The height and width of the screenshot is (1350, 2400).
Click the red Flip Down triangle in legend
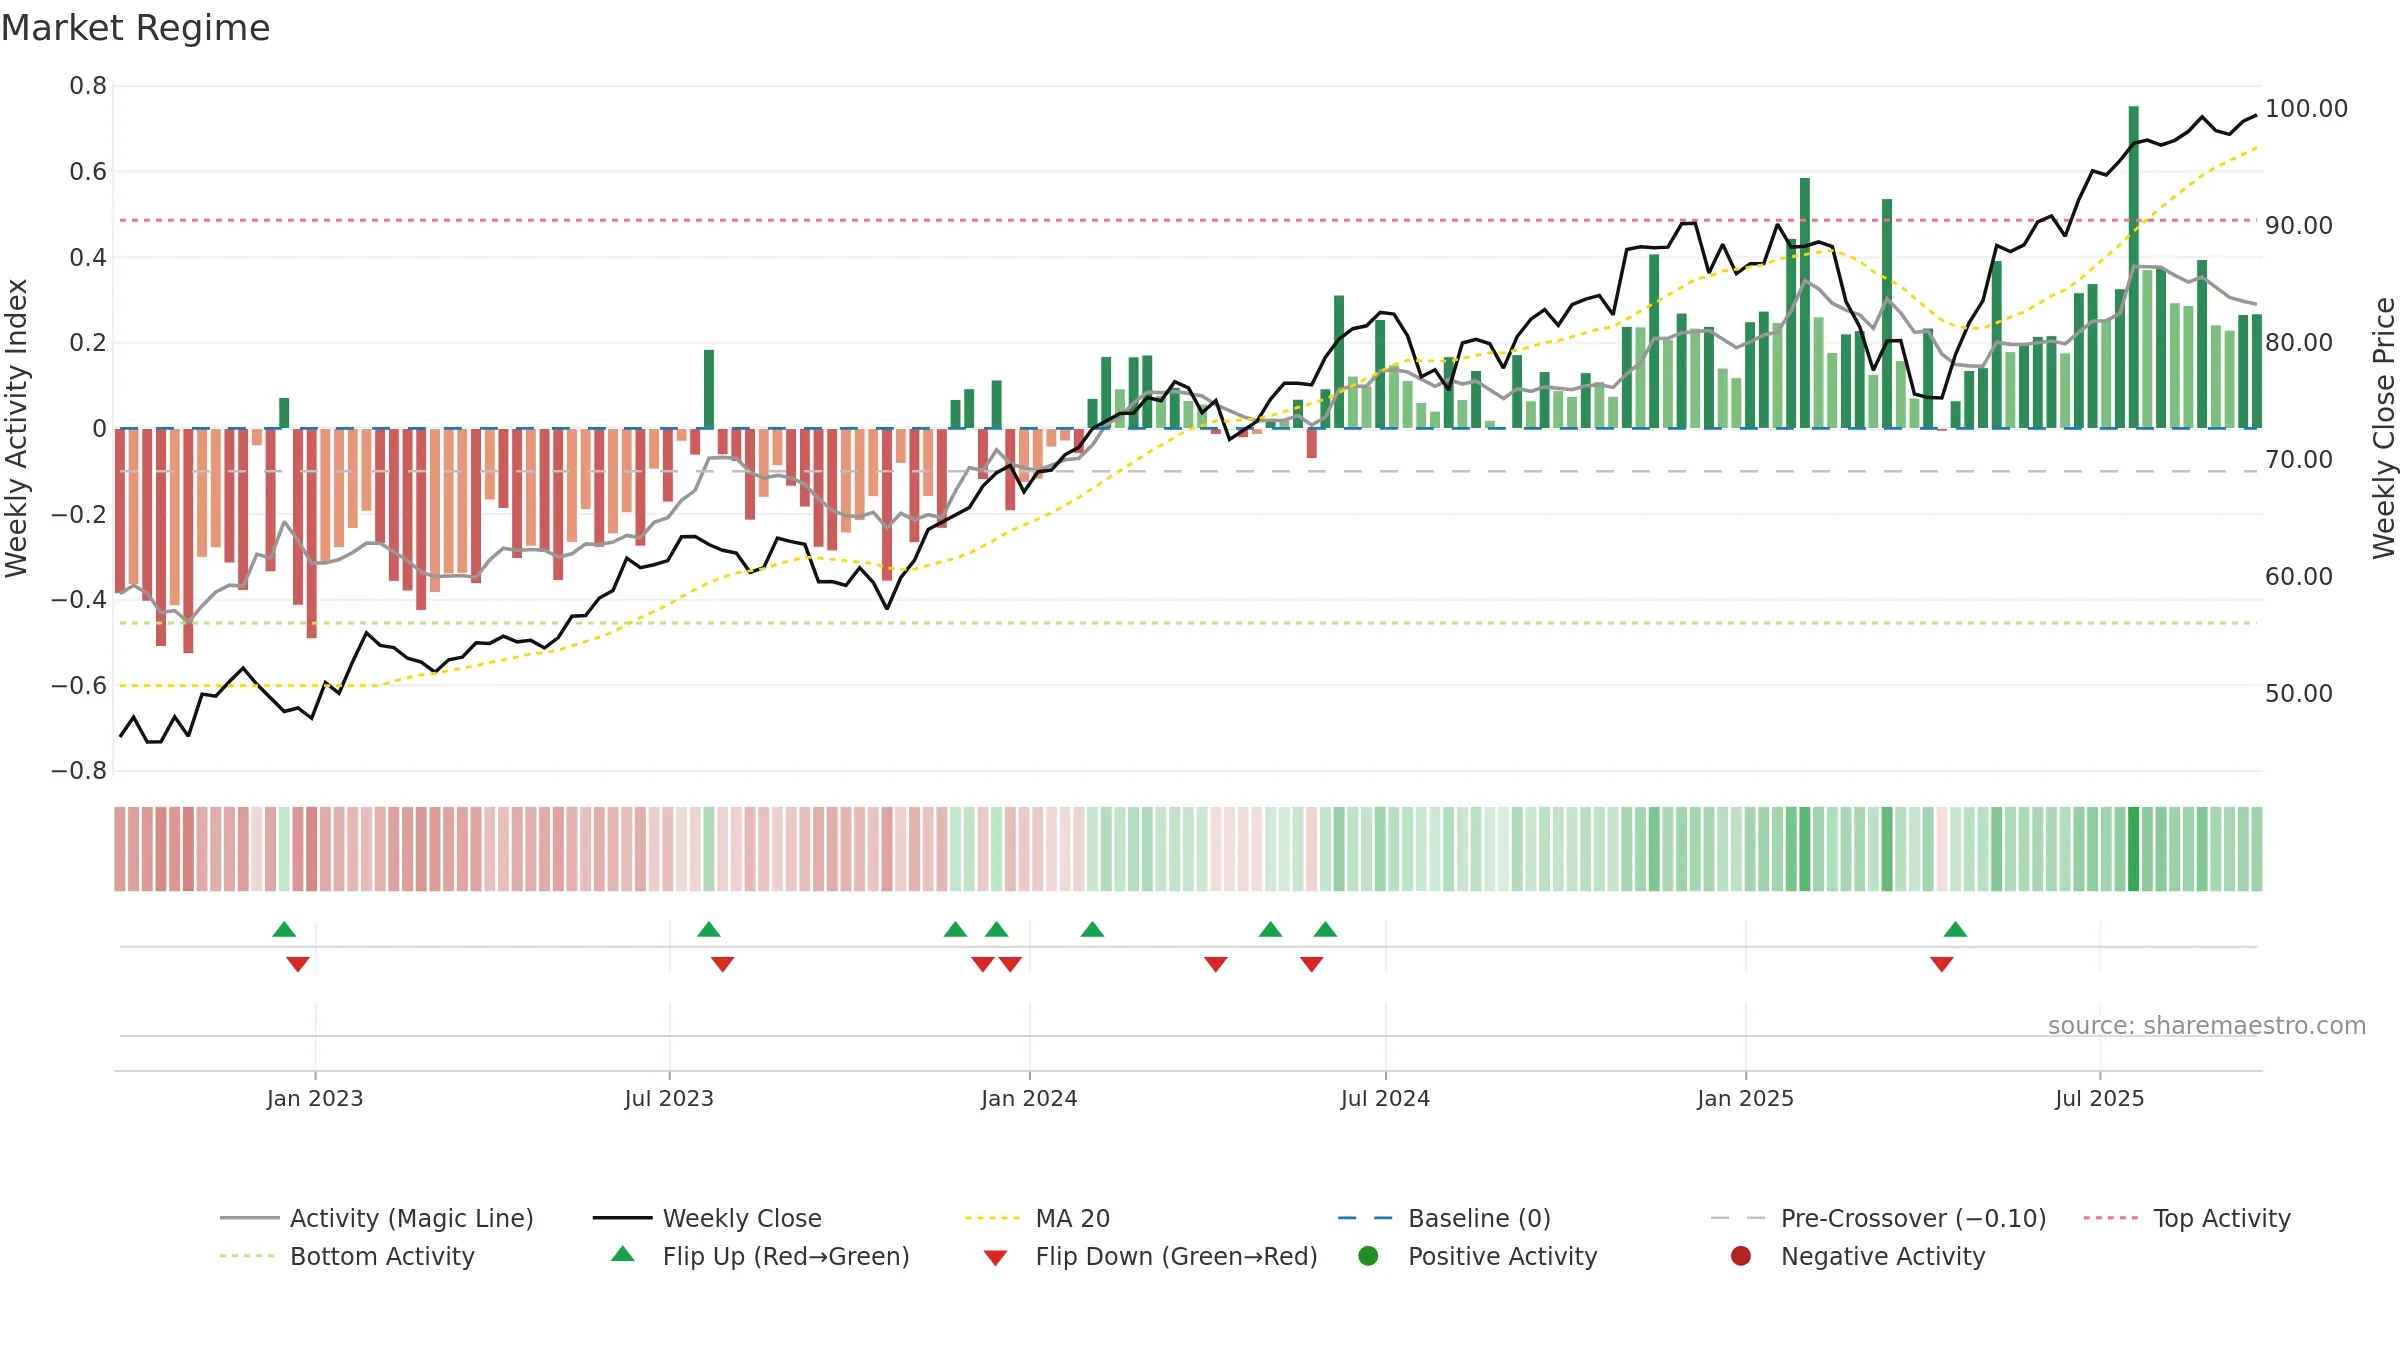[995, 1258]
